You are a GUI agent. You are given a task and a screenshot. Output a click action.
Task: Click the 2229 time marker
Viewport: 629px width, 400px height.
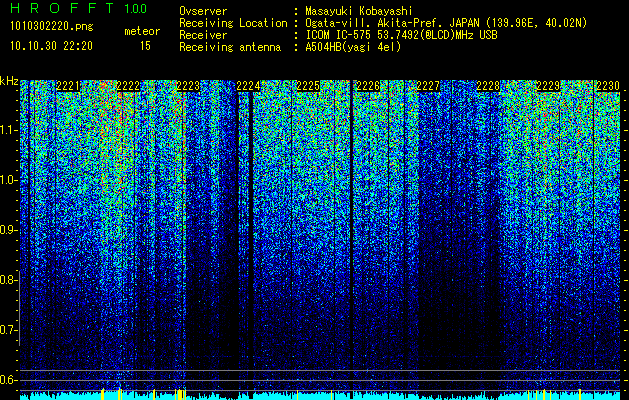click(548, 86)
